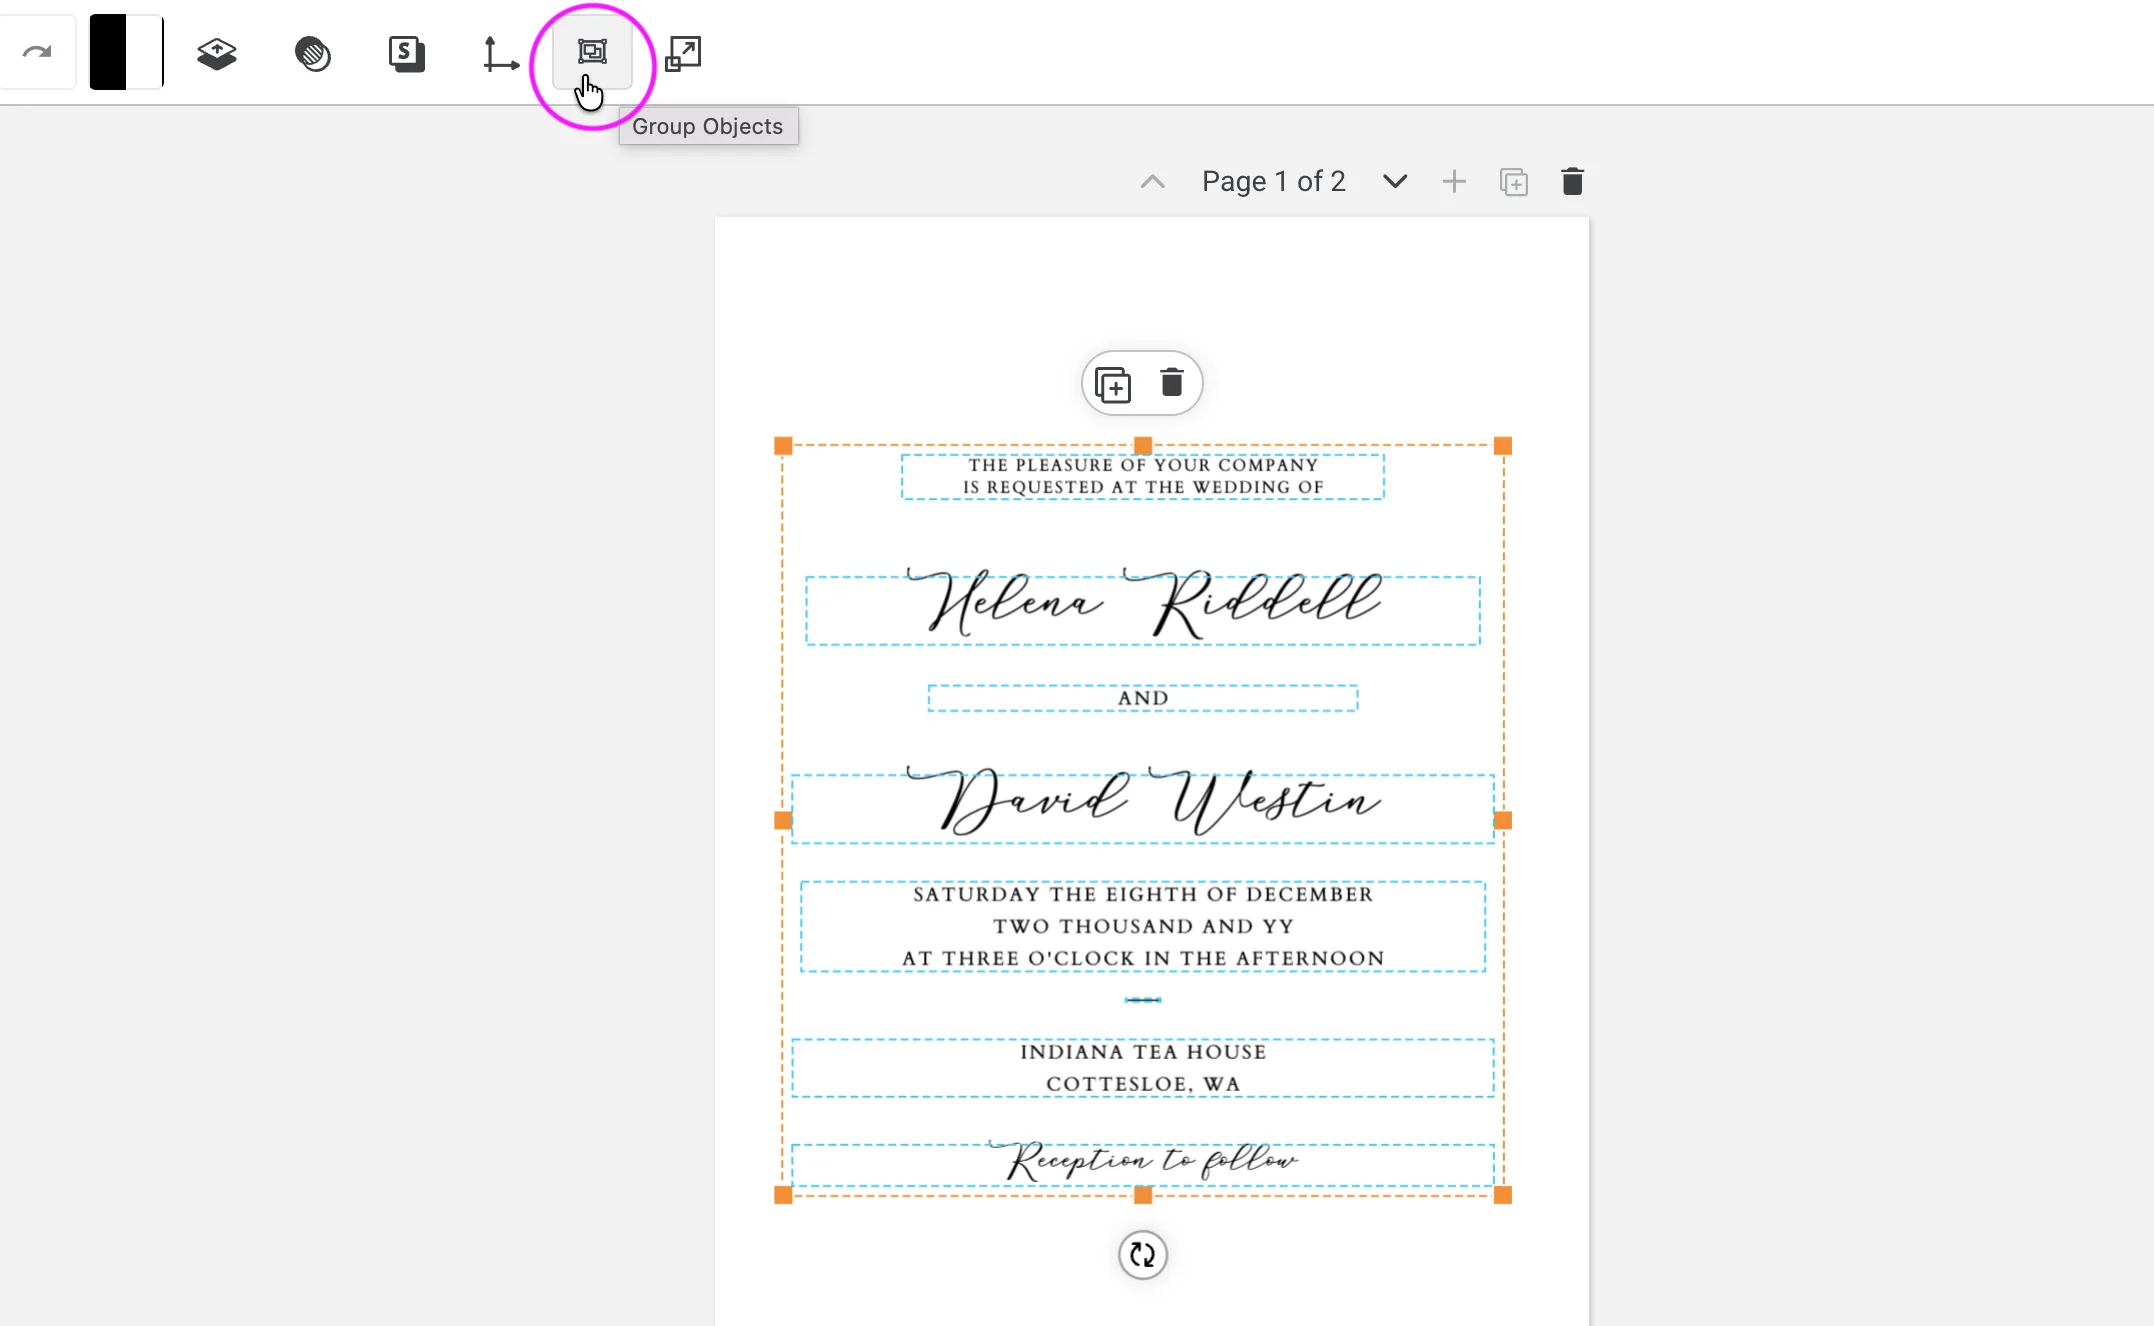Delete the selected objects with the trash button
Screen dimensions: 2154x1326
point(1171,383)
